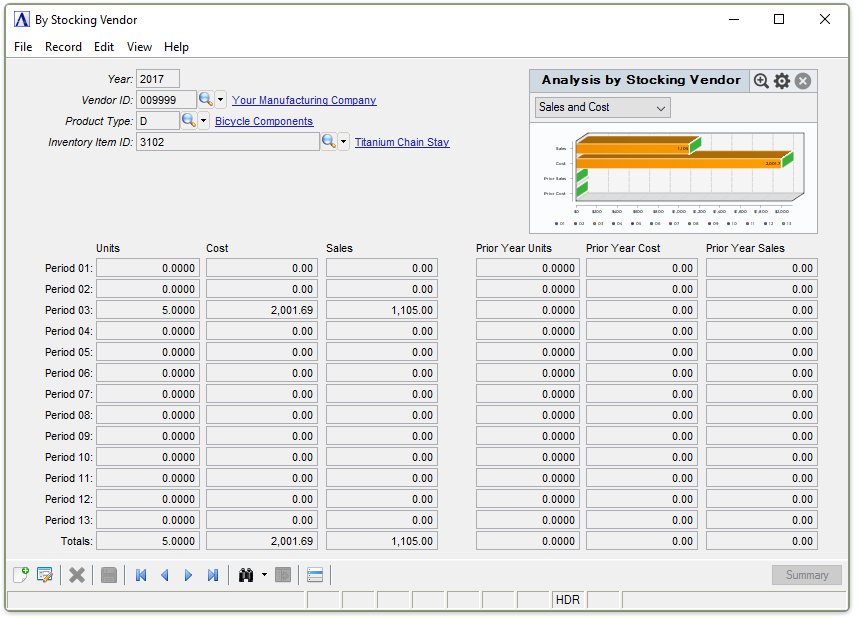The height and width of the screenshot is (620, 858).
Task: Expand the Sales and Cost dropdown
Action: (603, 107)
